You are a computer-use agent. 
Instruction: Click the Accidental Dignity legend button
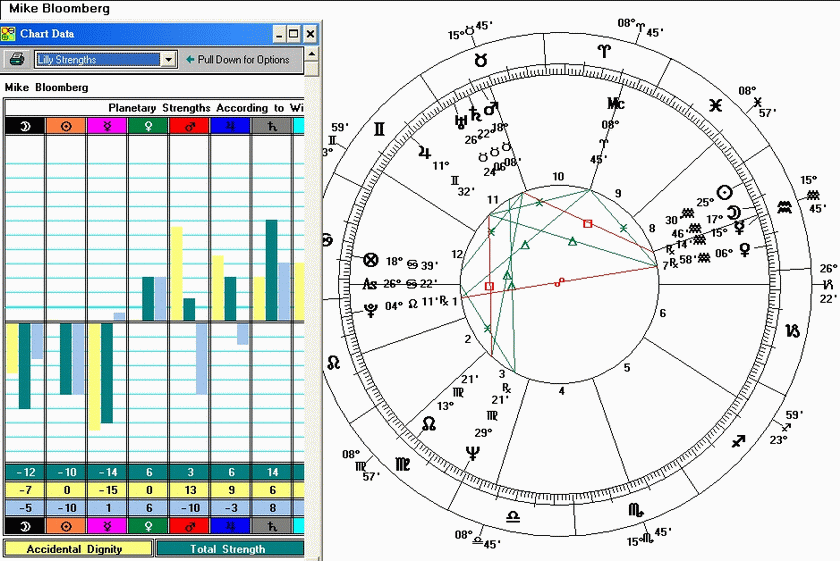(78, 548)
